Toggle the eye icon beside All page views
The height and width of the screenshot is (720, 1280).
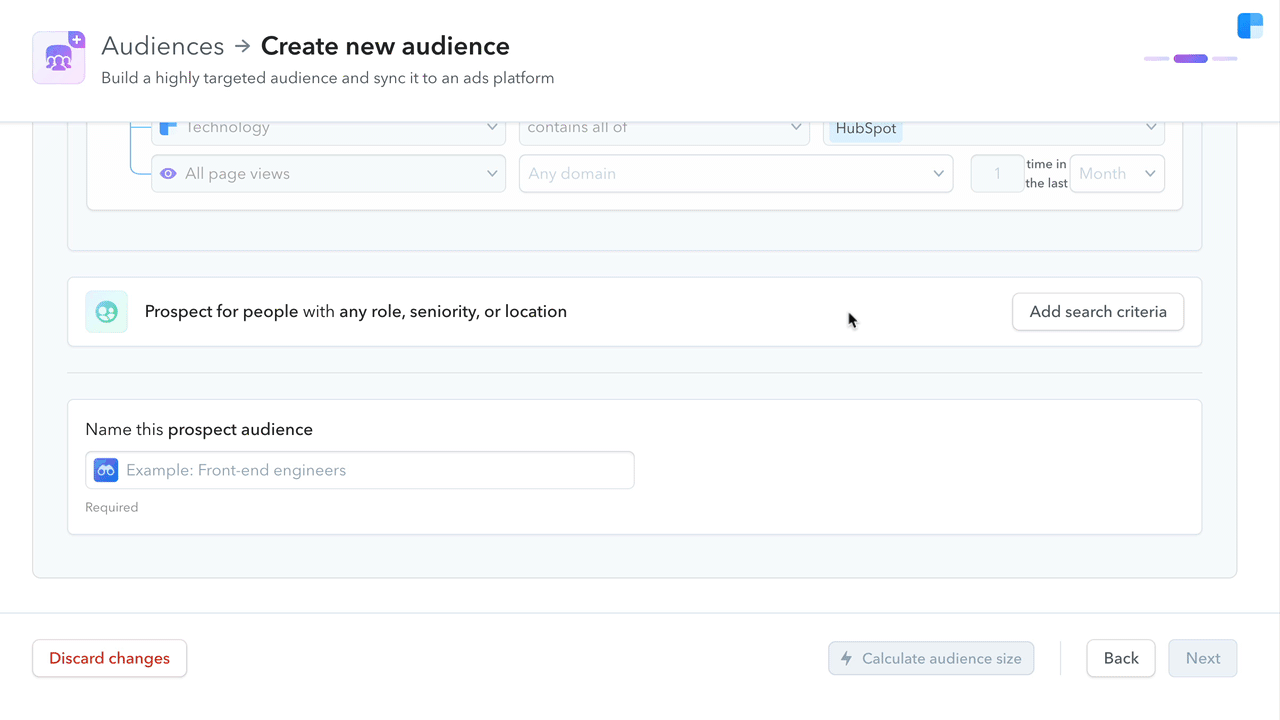[167, 173]
